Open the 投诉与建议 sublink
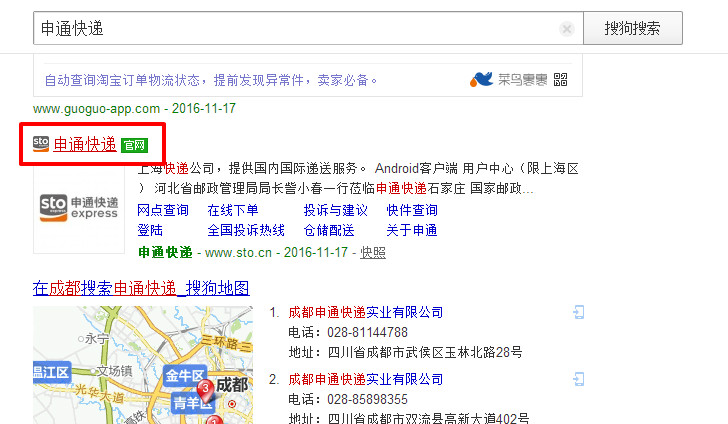Image resolution: width=728 pixels, height=424 pixels. pyautogui.click(x=336, y=210)
